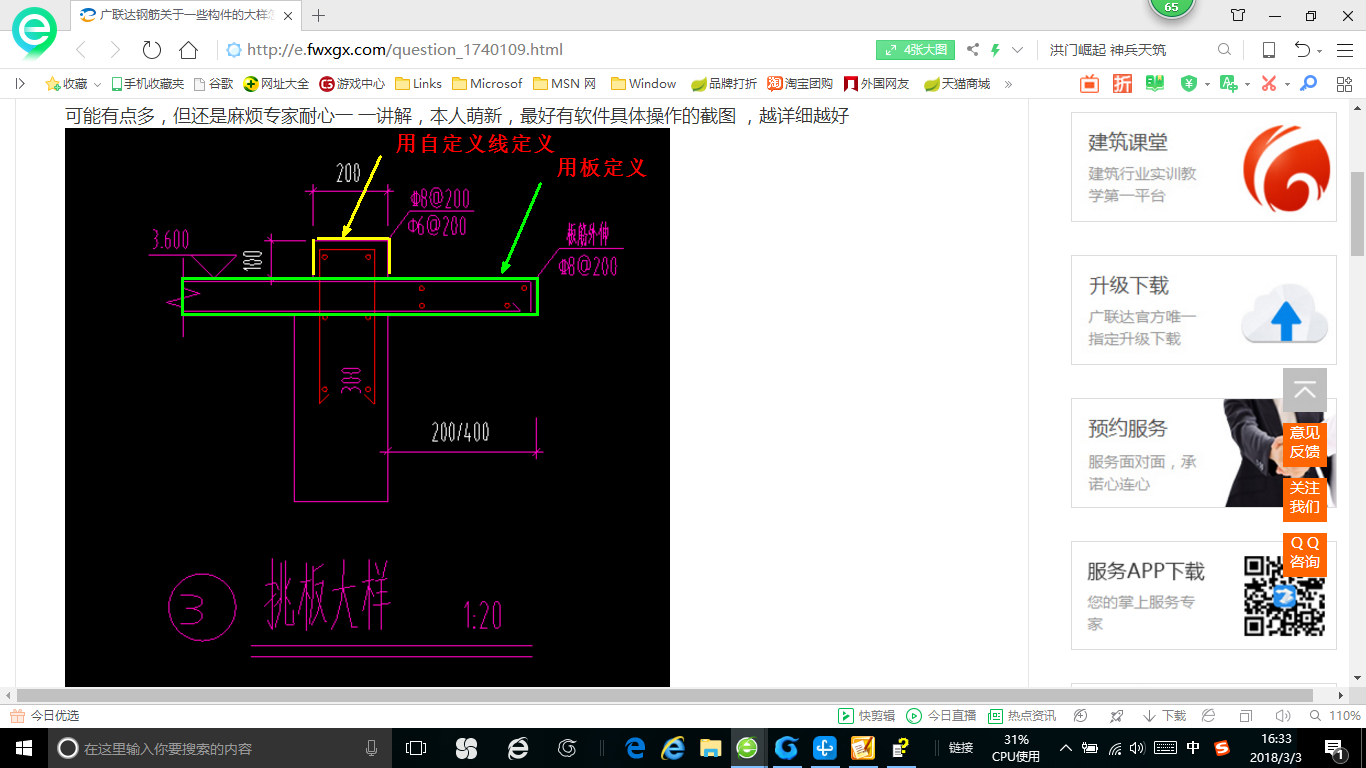Open the browser hamburger menu

point(1344,50)
